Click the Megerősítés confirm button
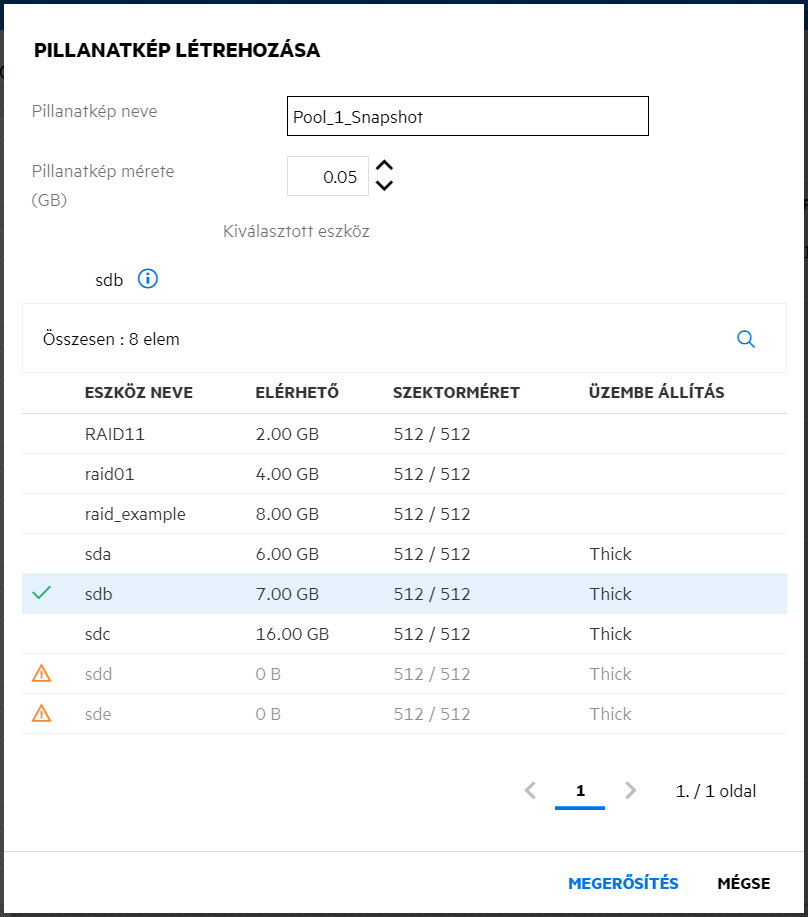The image size is (808, 917). [623, 883]
